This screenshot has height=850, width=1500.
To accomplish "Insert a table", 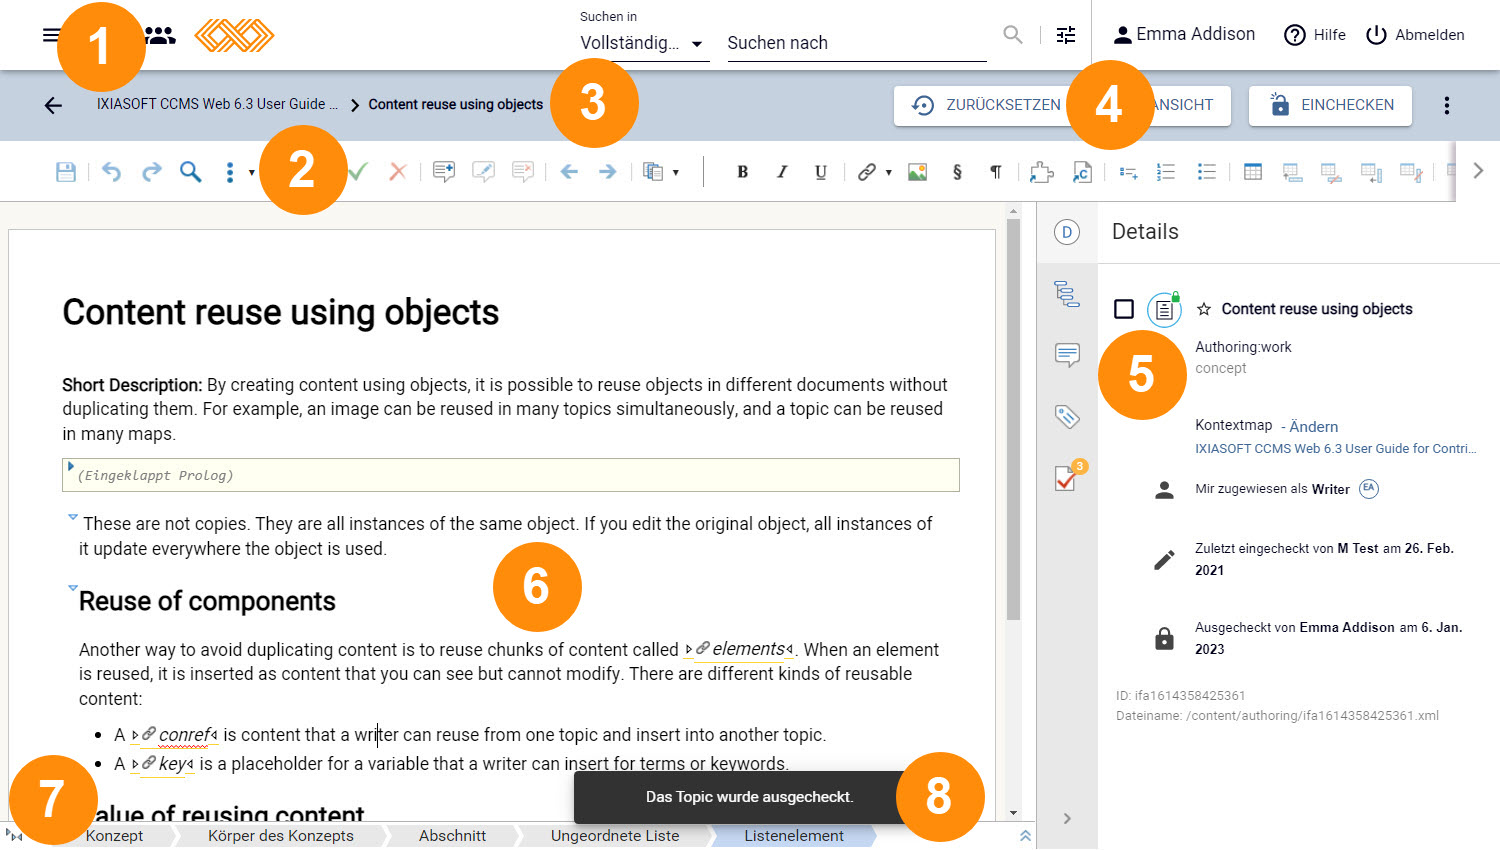I will (1252, 172).
